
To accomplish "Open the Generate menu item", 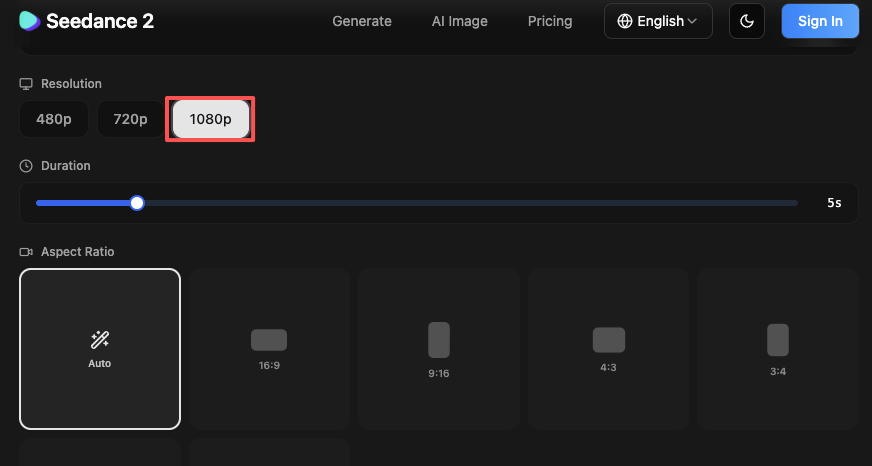I will tap(362, 21).
